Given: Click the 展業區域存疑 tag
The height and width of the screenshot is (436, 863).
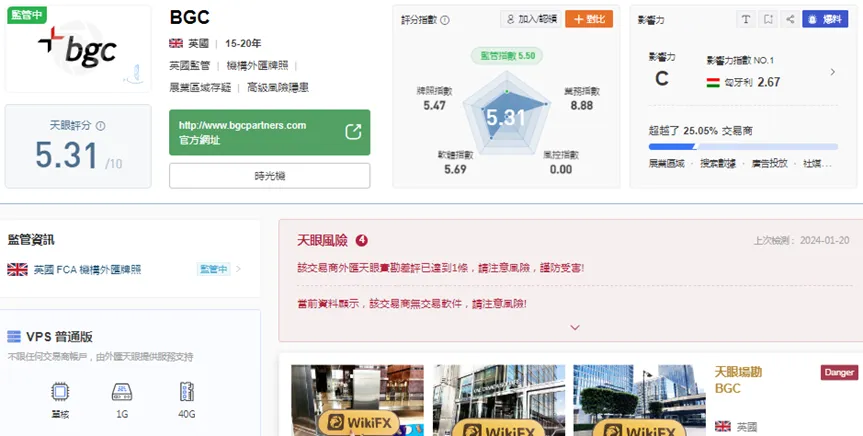Looking at the screenshot, I should [200, 88].
